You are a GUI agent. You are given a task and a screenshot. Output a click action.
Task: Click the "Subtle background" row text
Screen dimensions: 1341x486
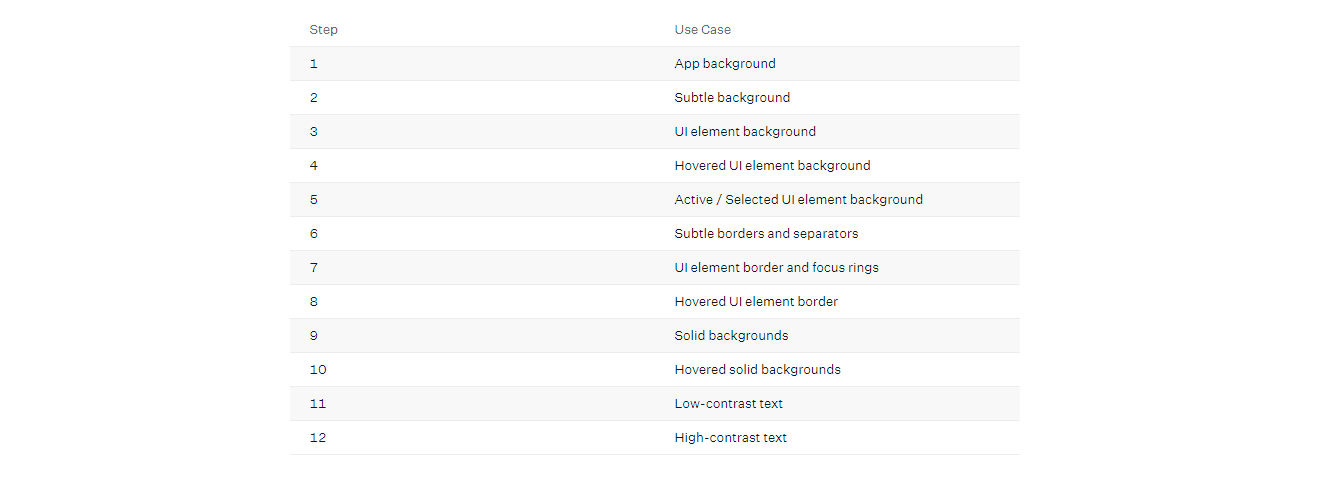[x=732, y=98]
